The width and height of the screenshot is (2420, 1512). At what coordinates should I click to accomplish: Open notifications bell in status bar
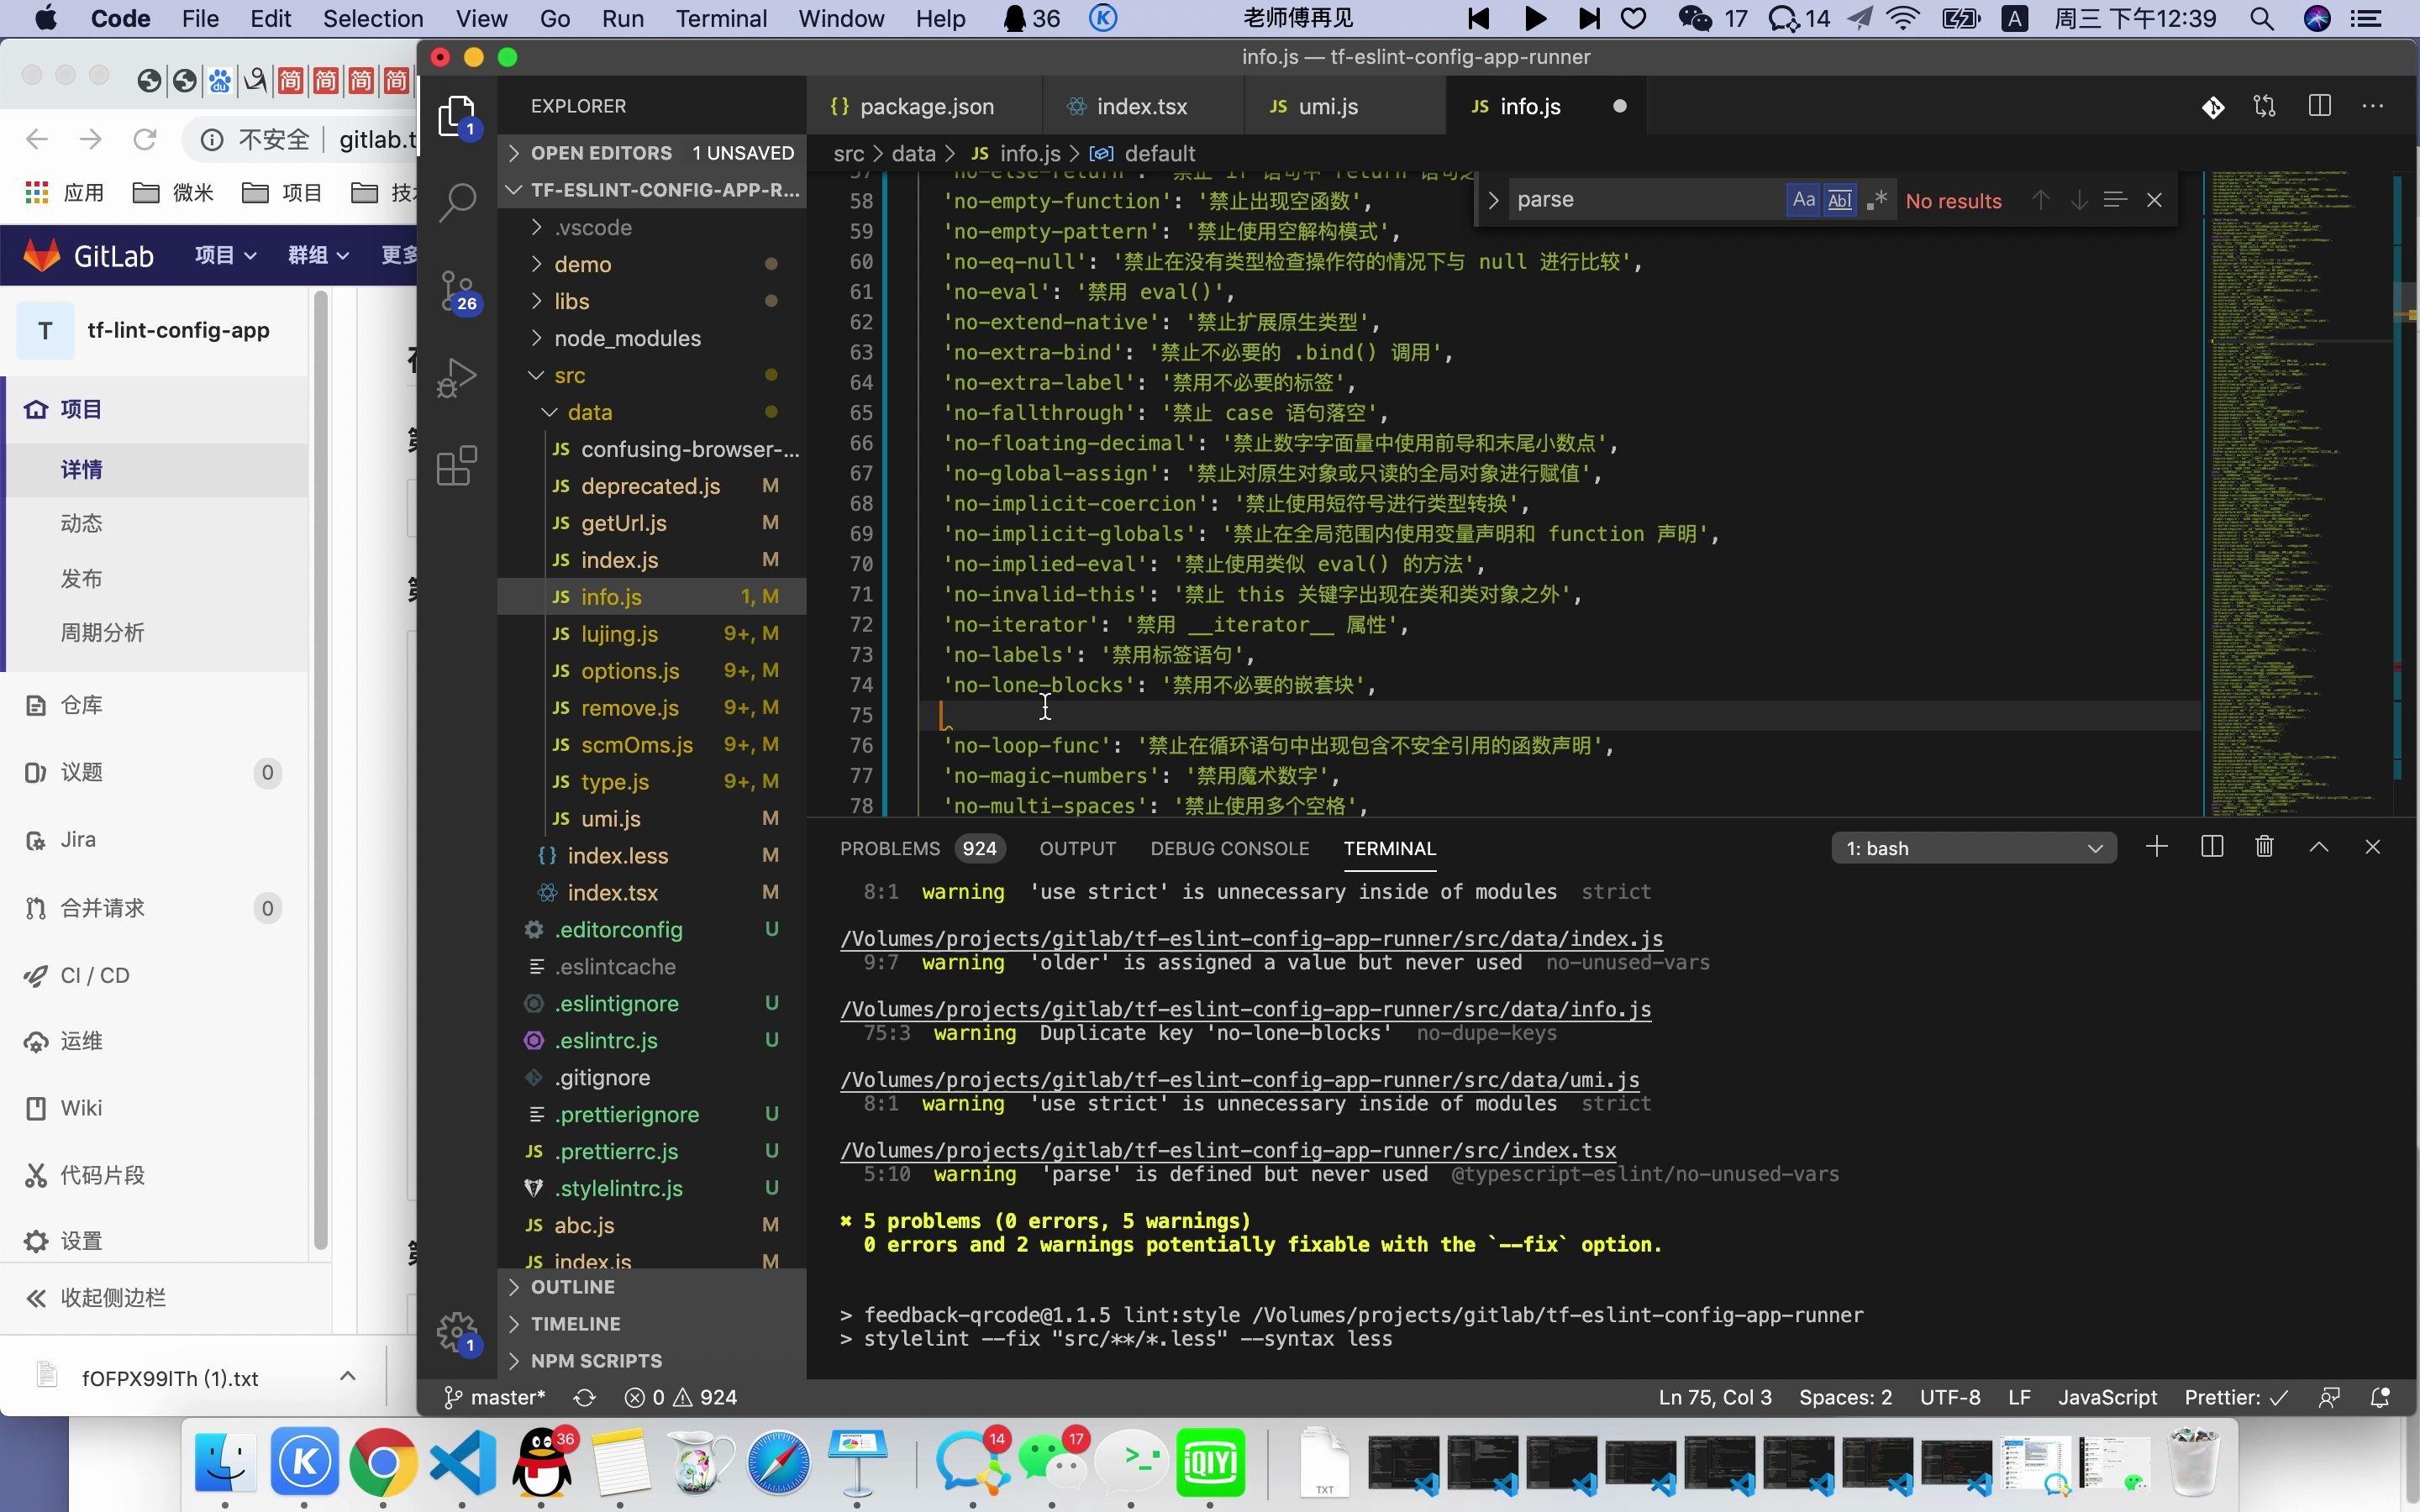[2381, 1397]
